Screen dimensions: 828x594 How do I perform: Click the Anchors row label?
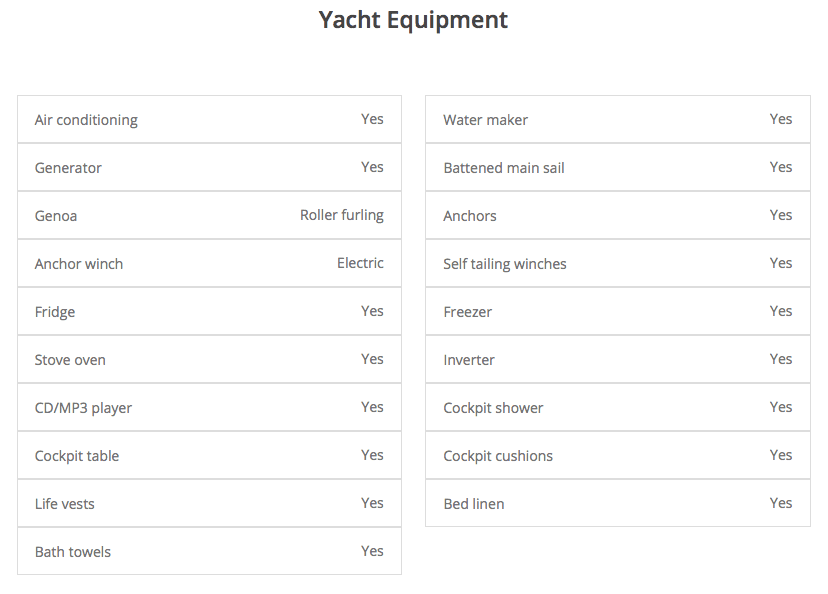click(470, 216)
